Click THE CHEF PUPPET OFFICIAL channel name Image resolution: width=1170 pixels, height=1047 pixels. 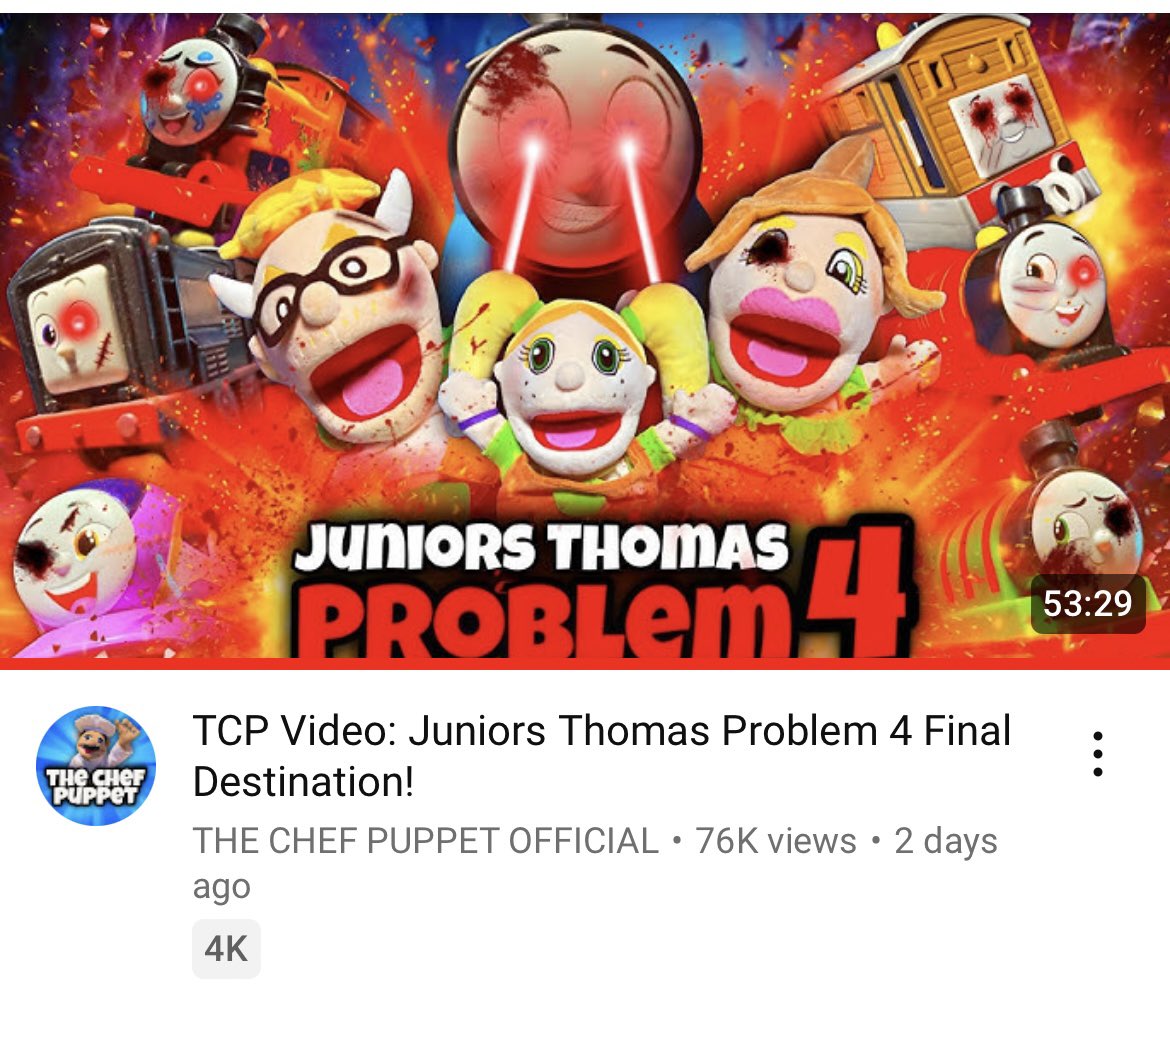[426, 841]
